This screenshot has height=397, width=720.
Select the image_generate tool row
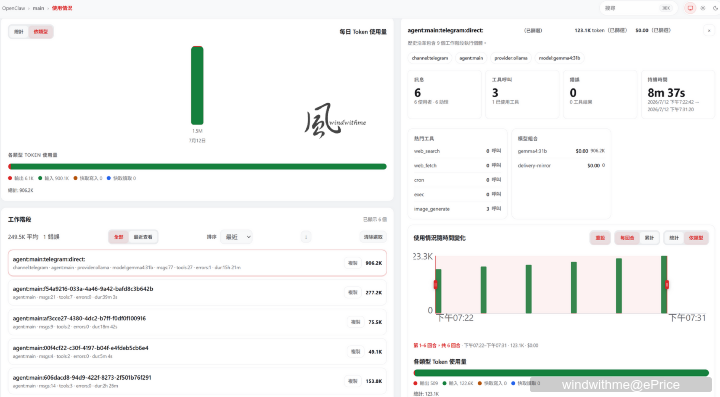coord(457,209)
